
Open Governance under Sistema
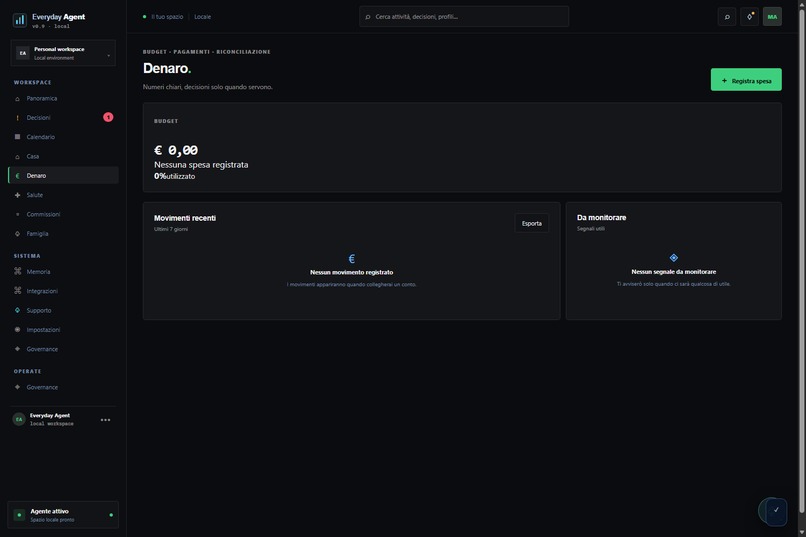[x=63, y=349]
